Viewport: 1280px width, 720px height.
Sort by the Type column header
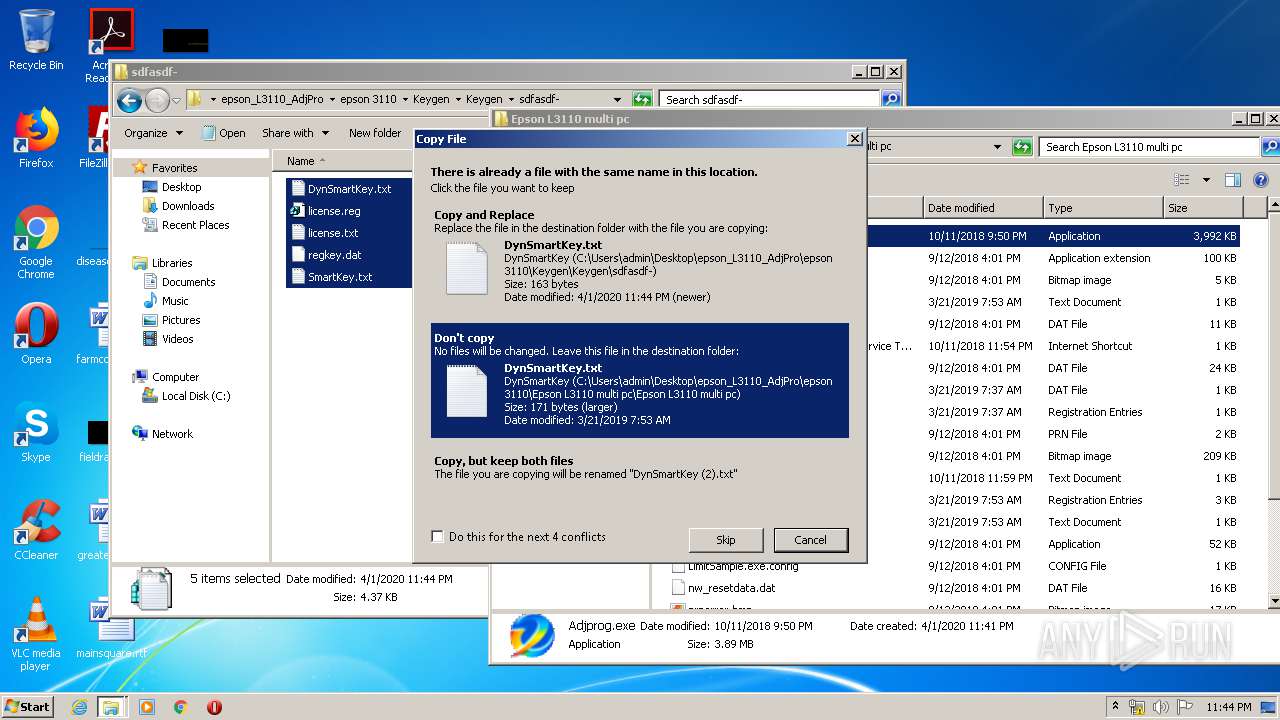tap(1103, 208)
